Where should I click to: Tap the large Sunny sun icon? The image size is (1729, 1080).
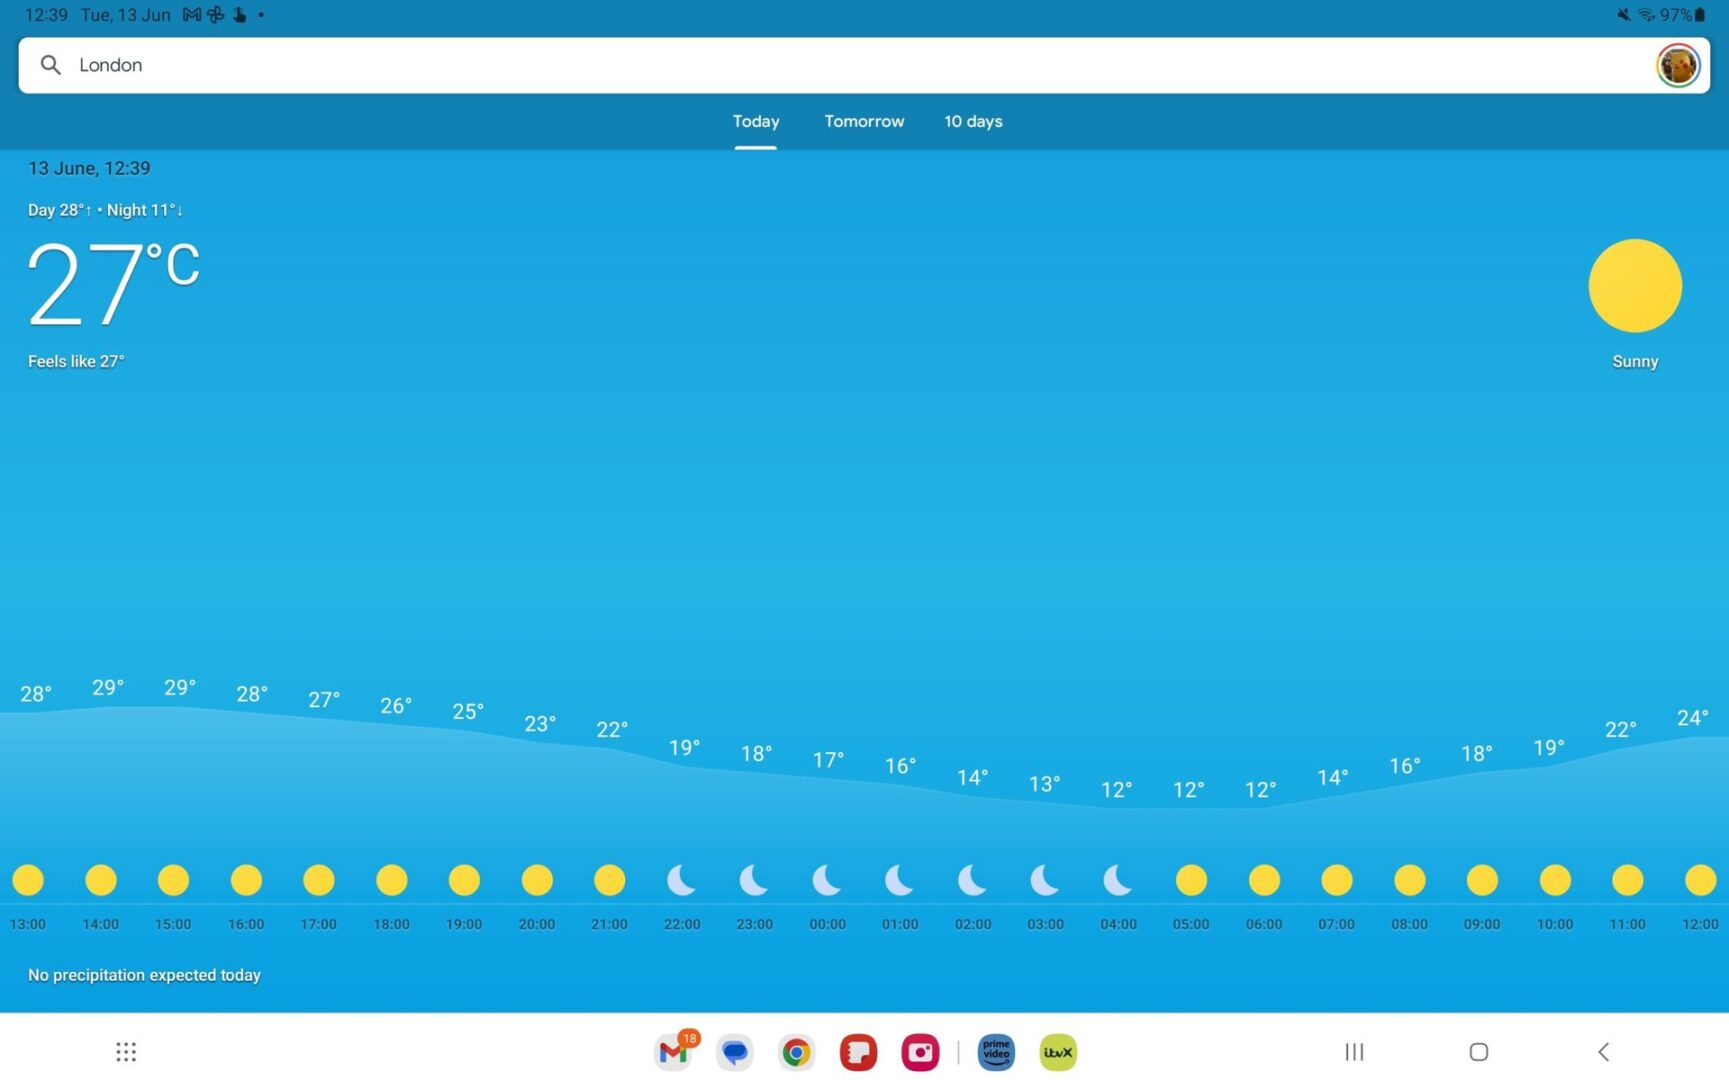(1635, 285)
